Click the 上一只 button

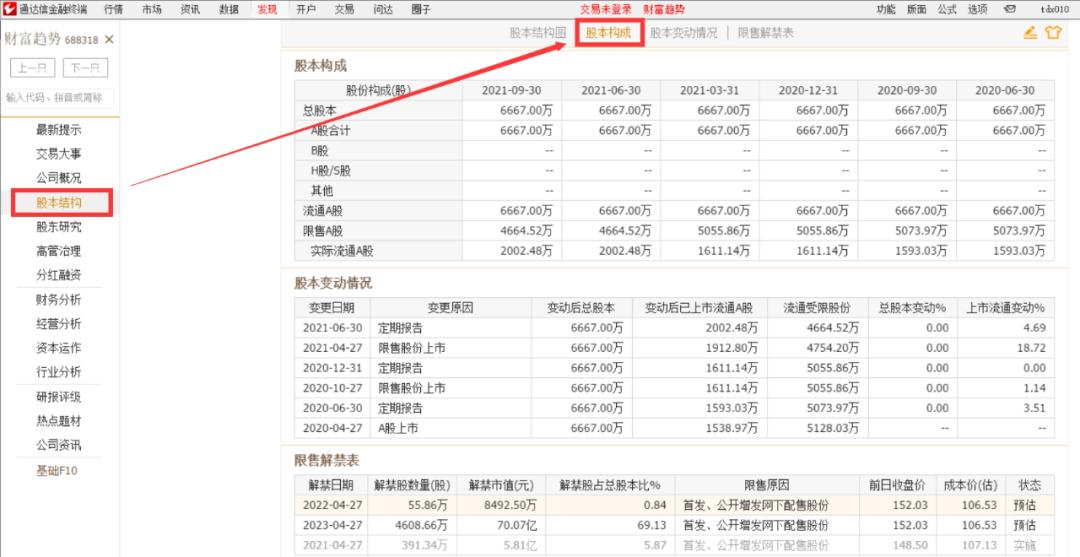(x=32, y=68)
